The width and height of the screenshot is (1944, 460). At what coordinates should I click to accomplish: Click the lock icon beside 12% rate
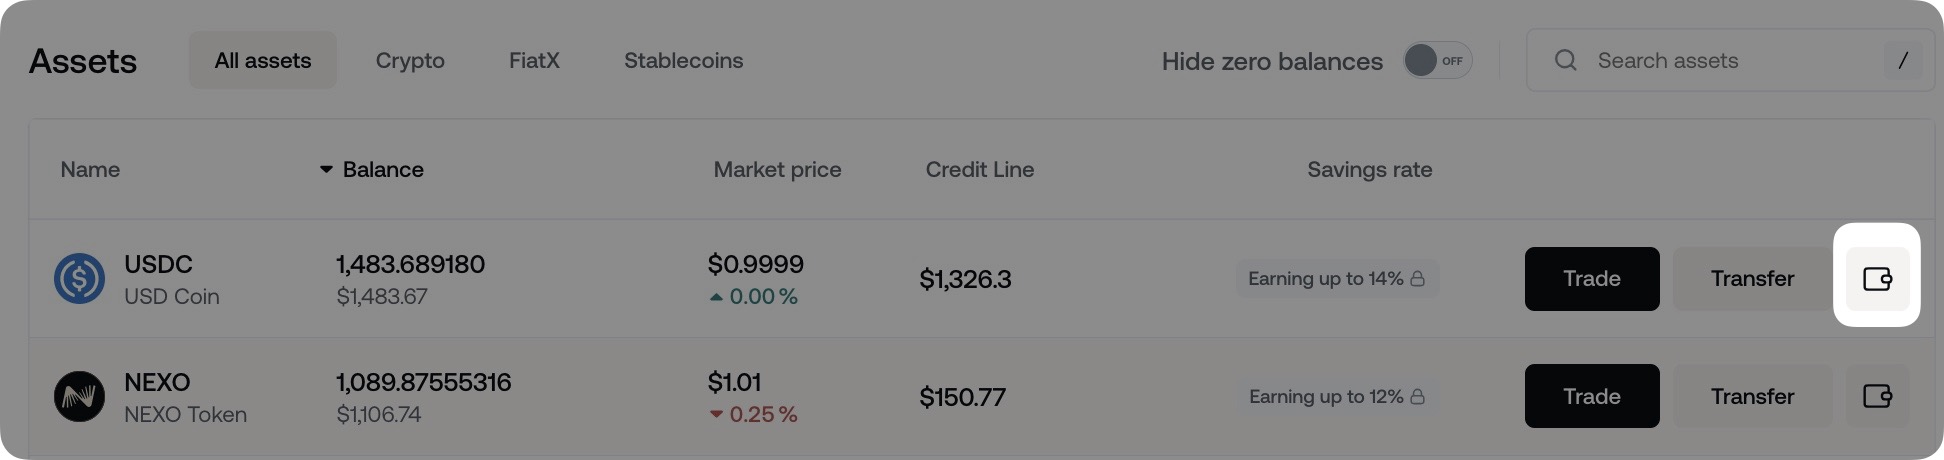coord(1418,397)
